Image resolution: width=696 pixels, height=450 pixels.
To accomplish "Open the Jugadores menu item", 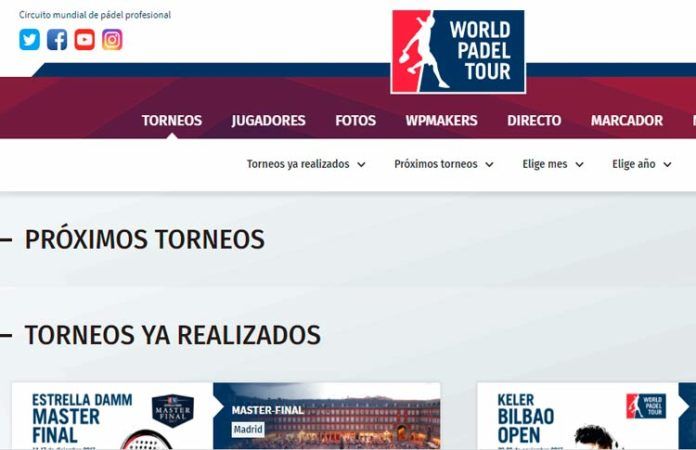I will 269,120.
